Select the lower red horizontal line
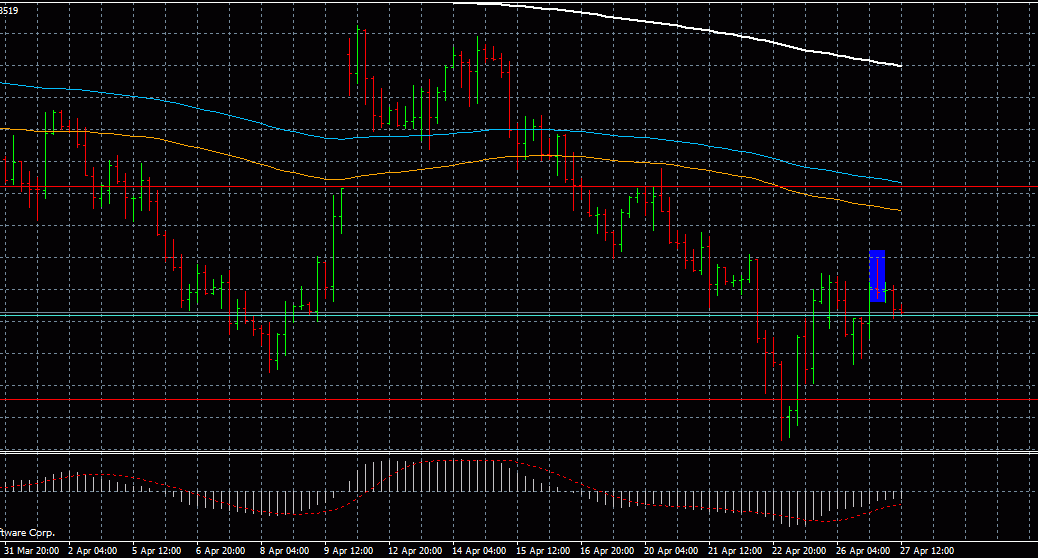 (519, 400)
